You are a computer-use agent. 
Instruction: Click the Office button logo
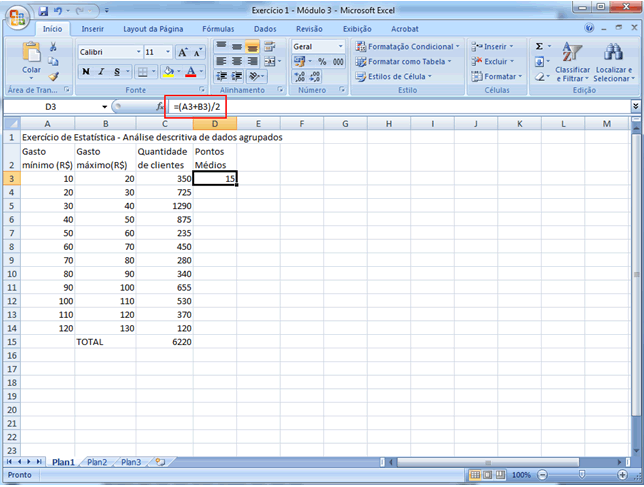14,14
